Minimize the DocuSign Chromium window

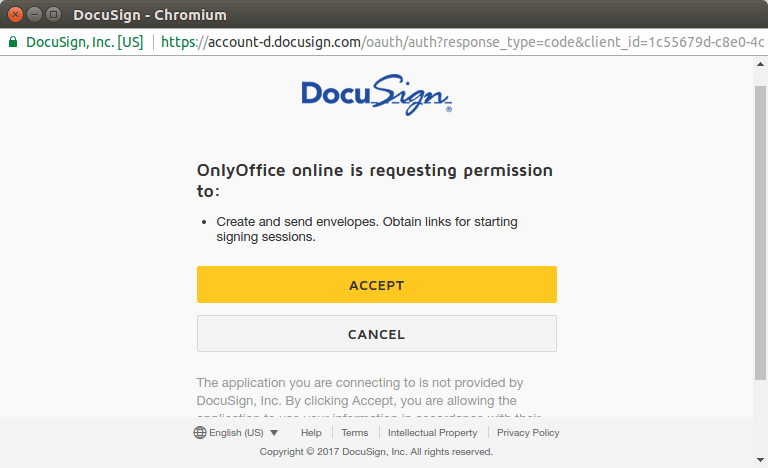pyautogui.click(x=34, y=14)
